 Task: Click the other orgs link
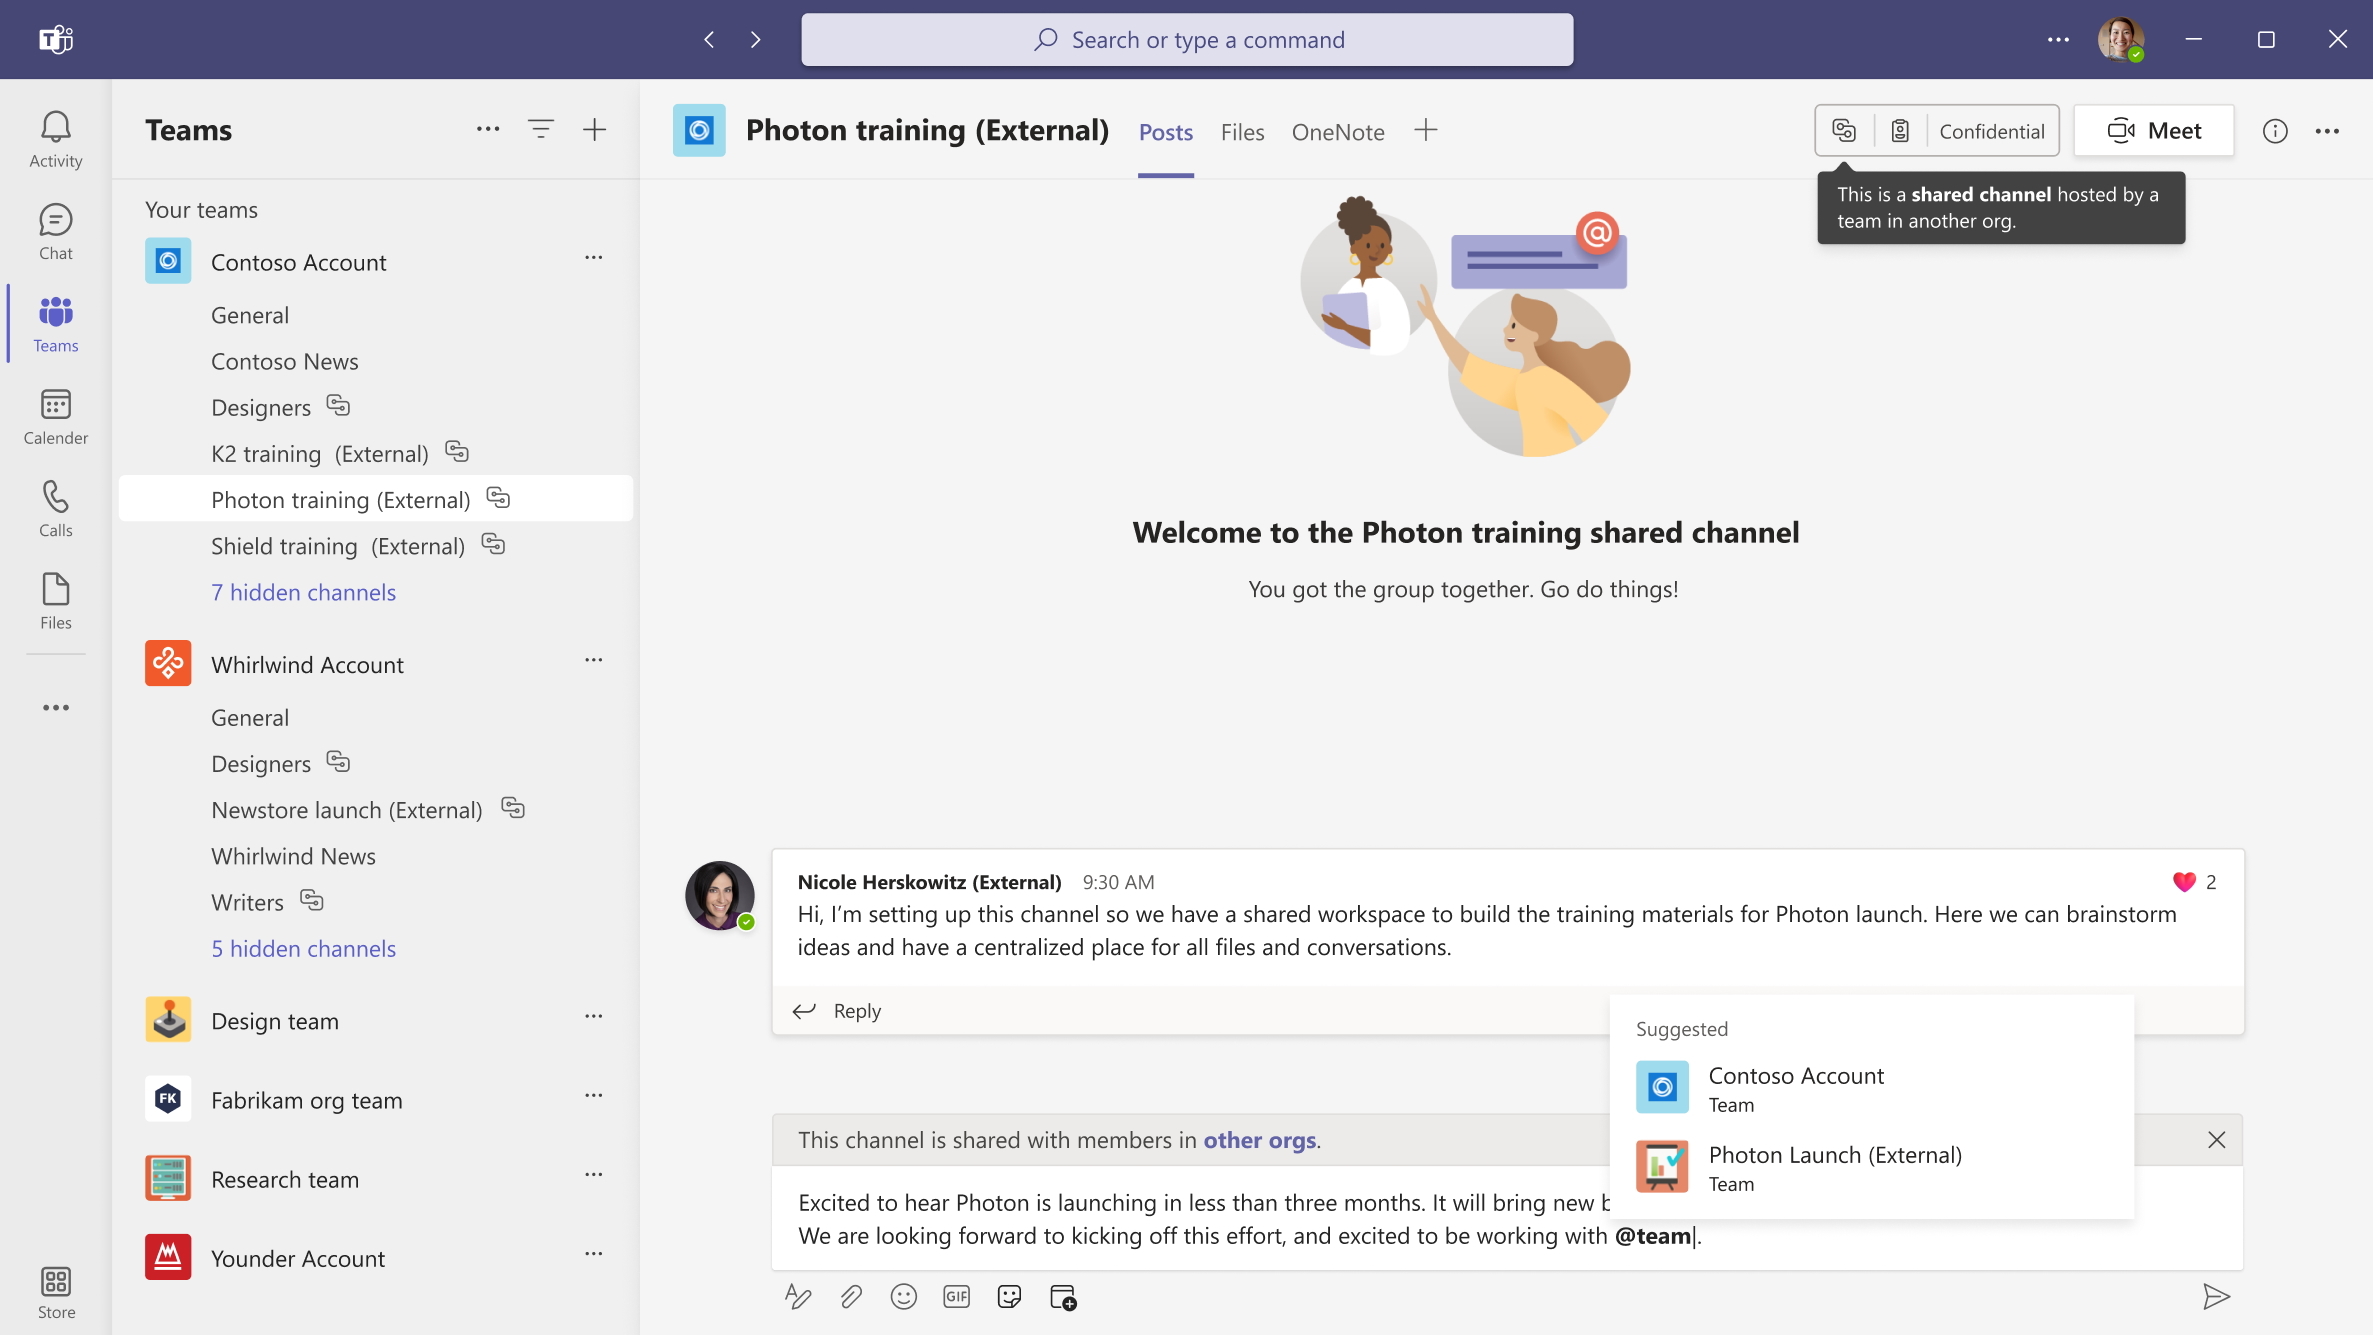[1259, 1139]
